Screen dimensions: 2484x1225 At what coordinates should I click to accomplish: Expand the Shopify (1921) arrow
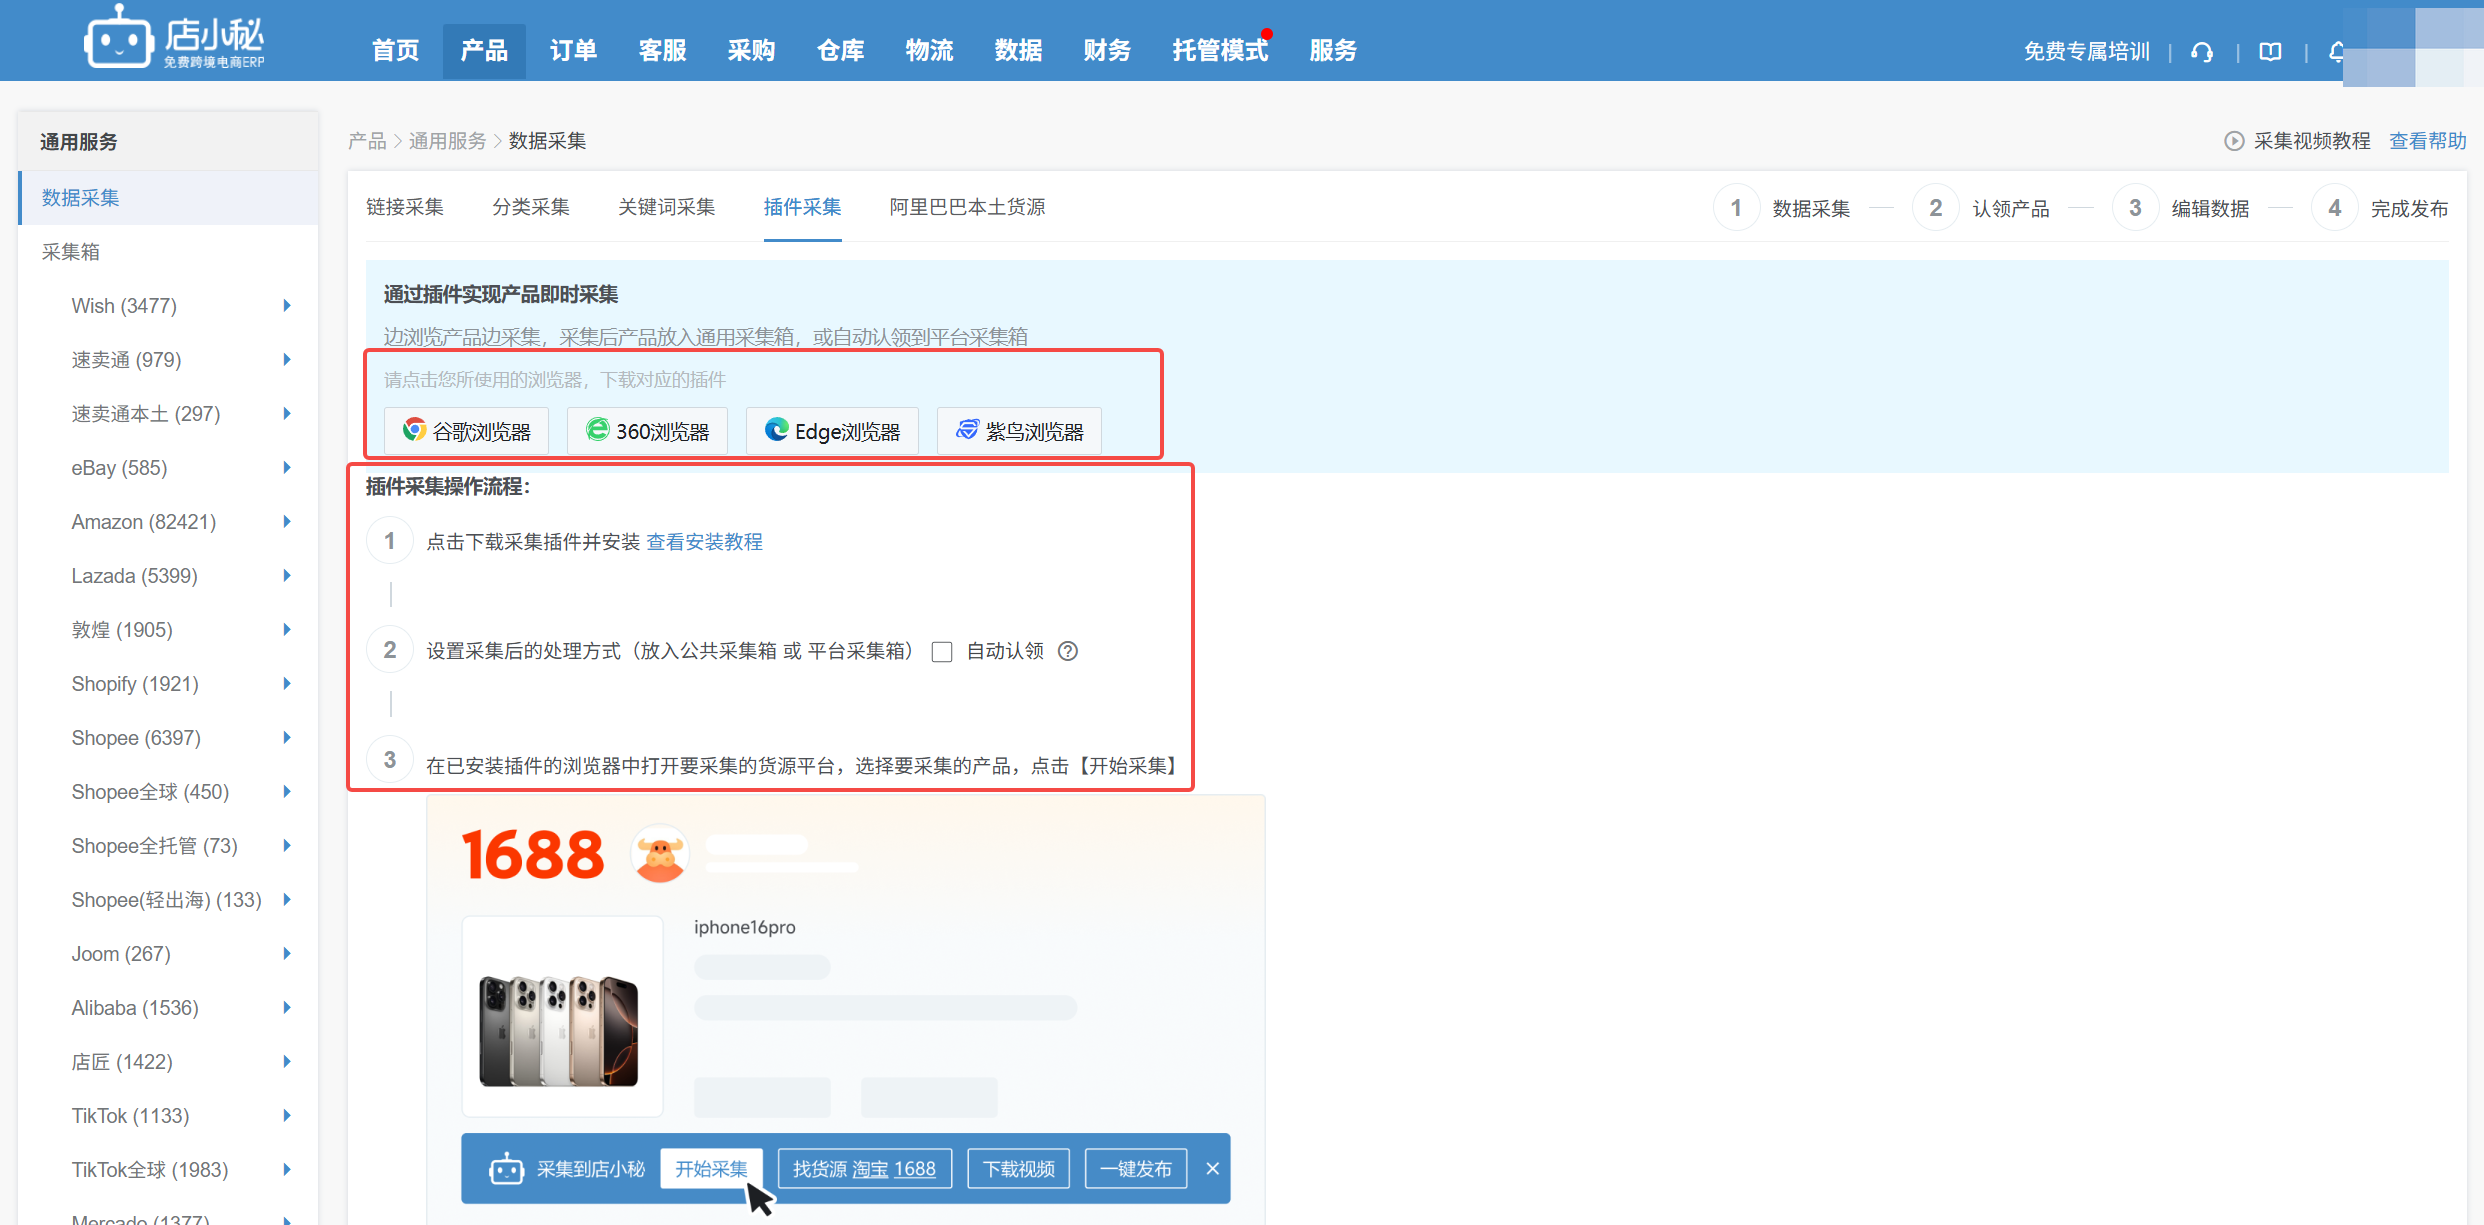coord(287,684)
